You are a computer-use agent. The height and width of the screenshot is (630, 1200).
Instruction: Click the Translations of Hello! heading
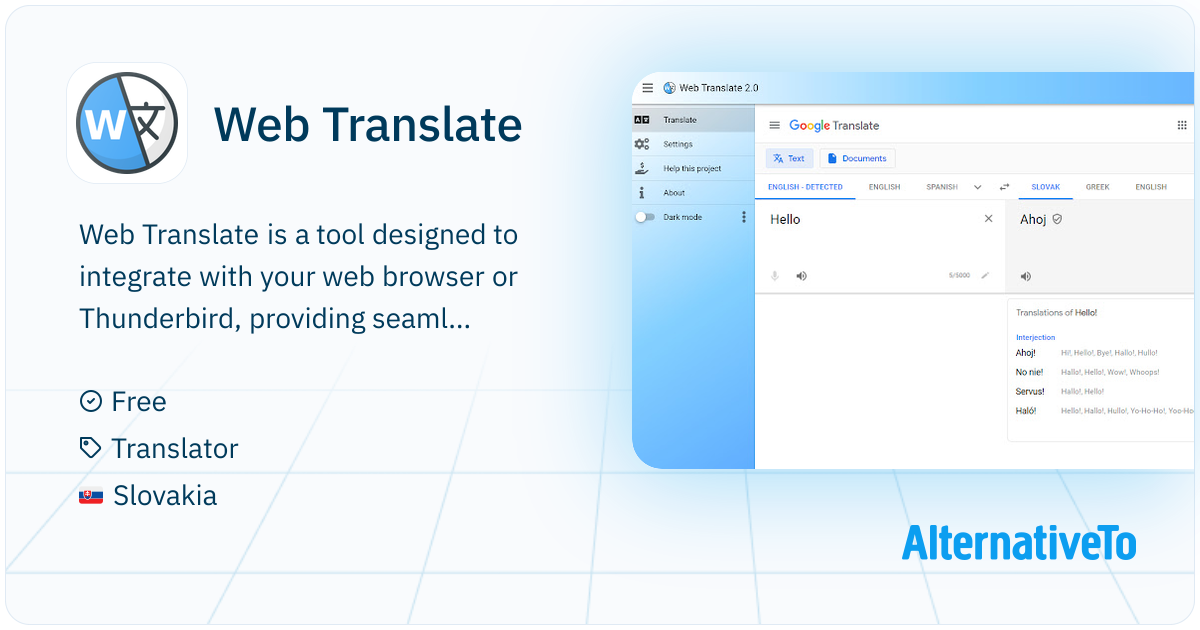pyautogui.click(x=1056, y=313)
